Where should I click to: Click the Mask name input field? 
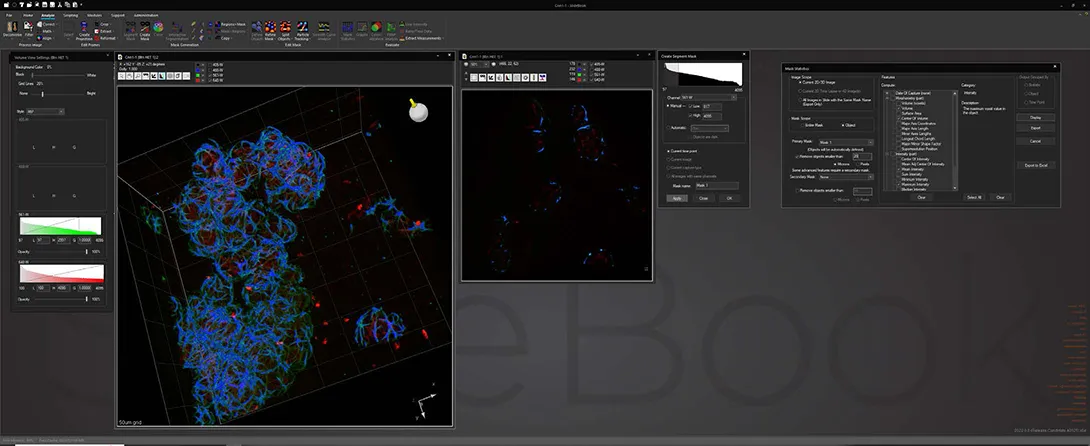pos(717,185)
